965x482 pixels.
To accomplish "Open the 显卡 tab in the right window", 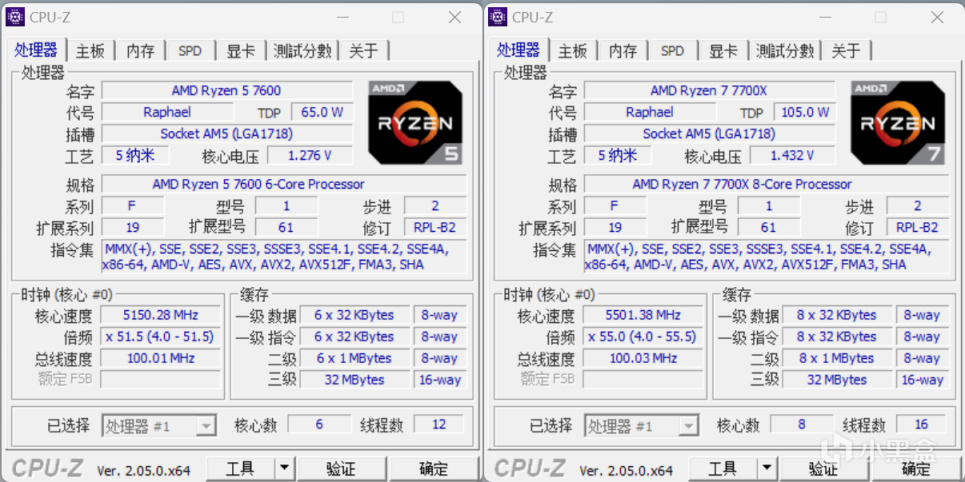I will (723, 51).
